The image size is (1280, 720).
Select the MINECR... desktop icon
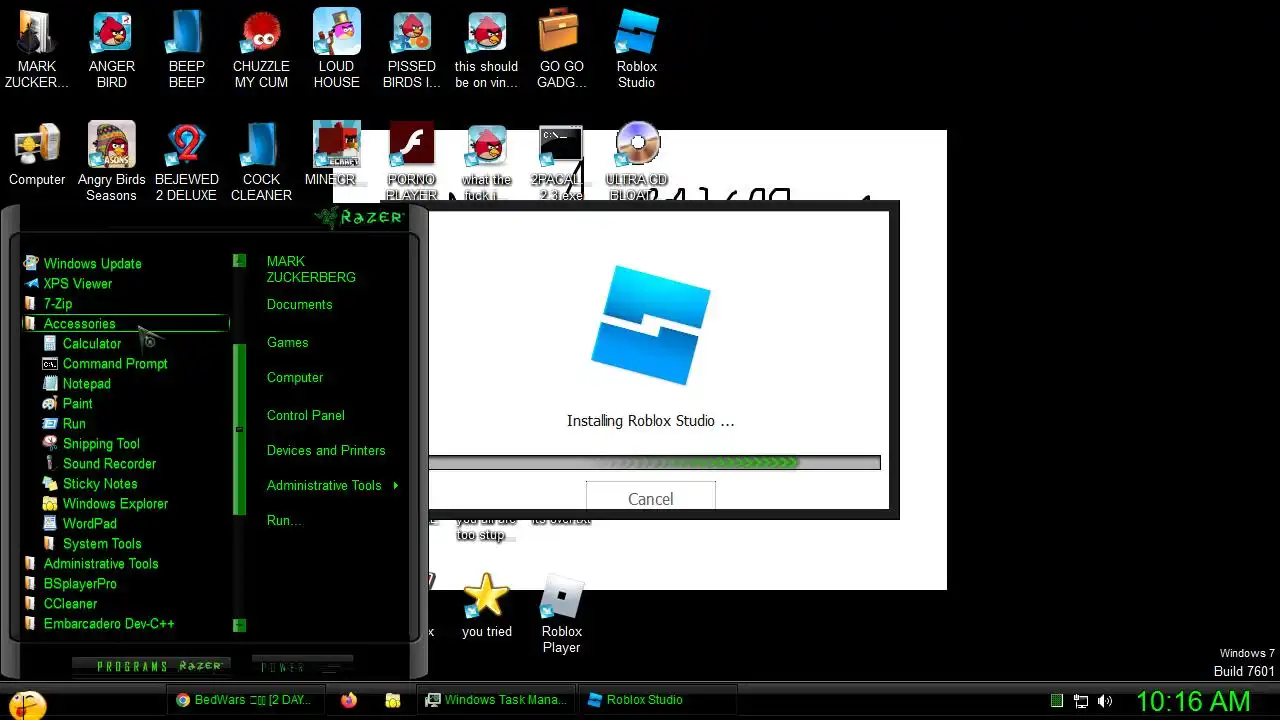[x=337, y=155]
